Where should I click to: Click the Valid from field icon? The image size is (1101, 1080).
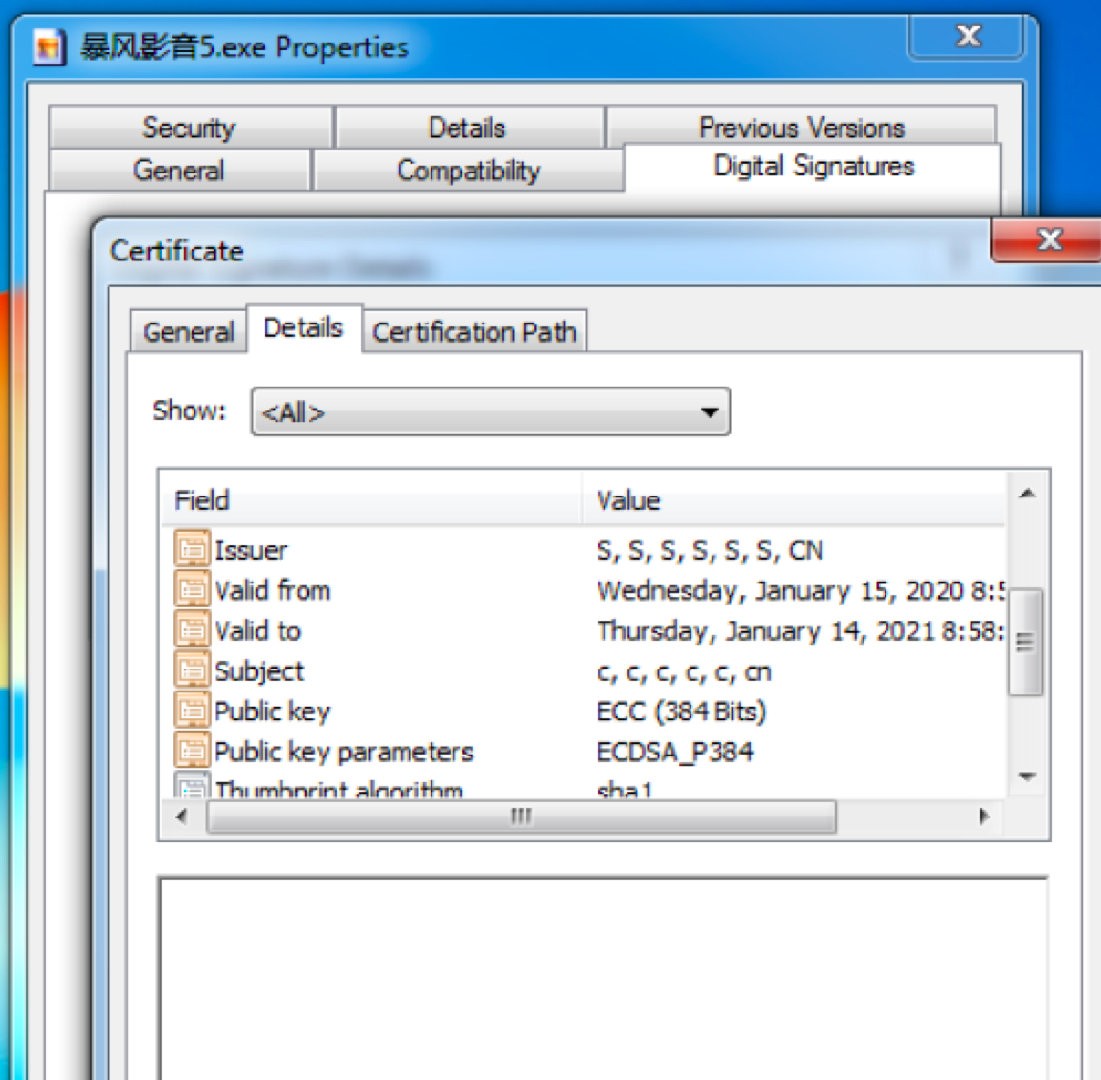click(191, 590)
